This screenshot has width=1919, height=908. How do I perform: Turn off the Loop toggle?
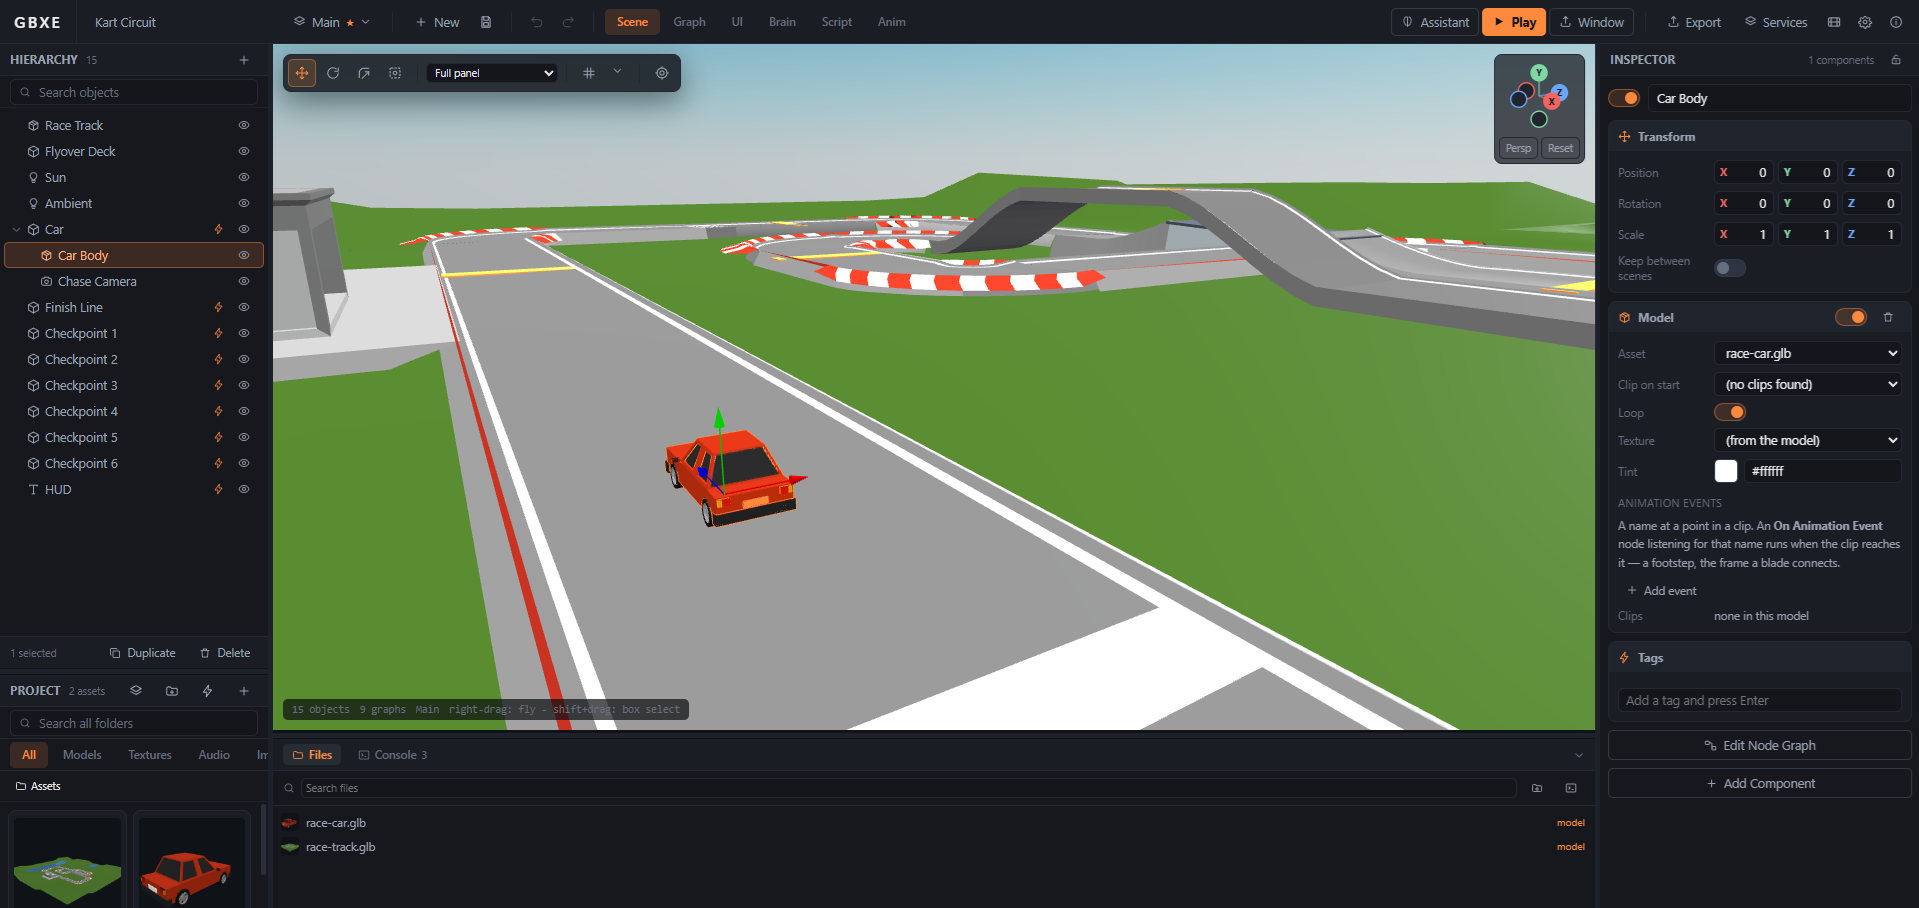[1730, 412]
